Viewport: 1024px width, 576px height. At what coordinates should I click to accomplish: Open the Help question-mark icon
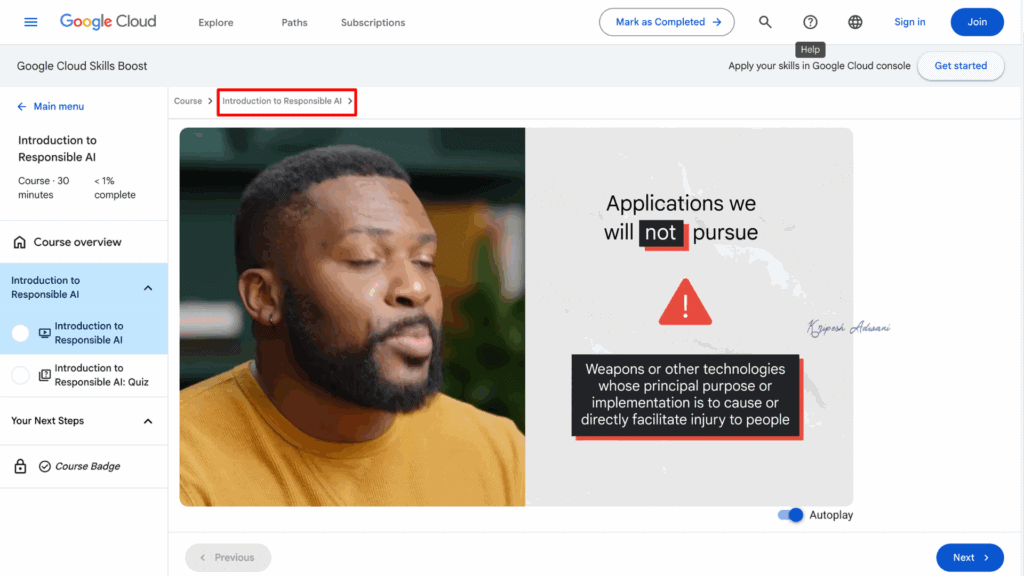click(x=810, y=21)
